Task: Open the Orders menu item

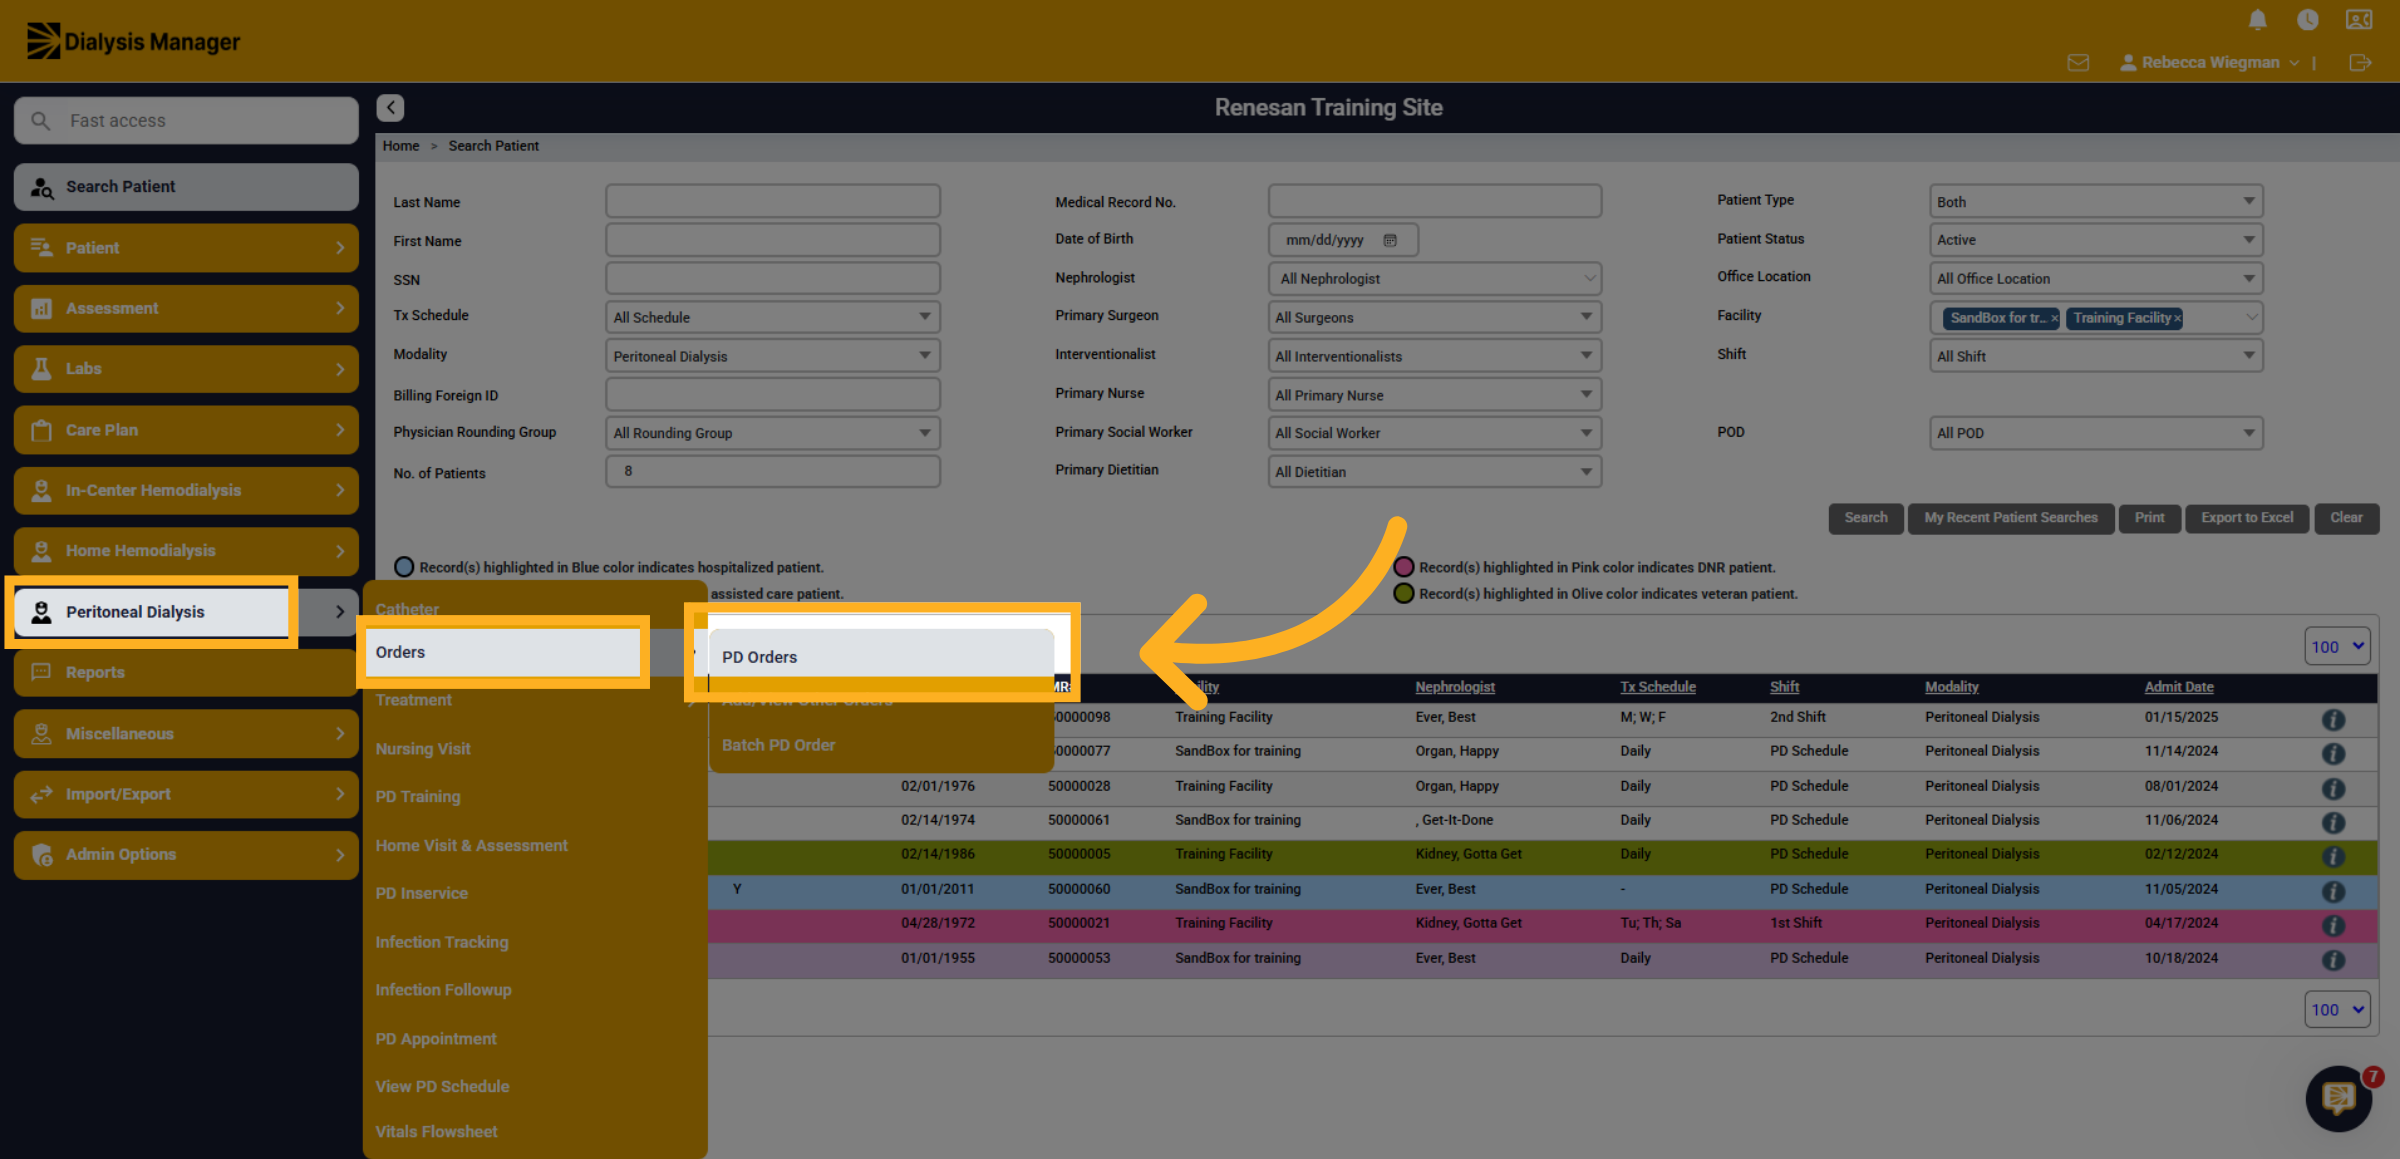Action: pos(502,652)
